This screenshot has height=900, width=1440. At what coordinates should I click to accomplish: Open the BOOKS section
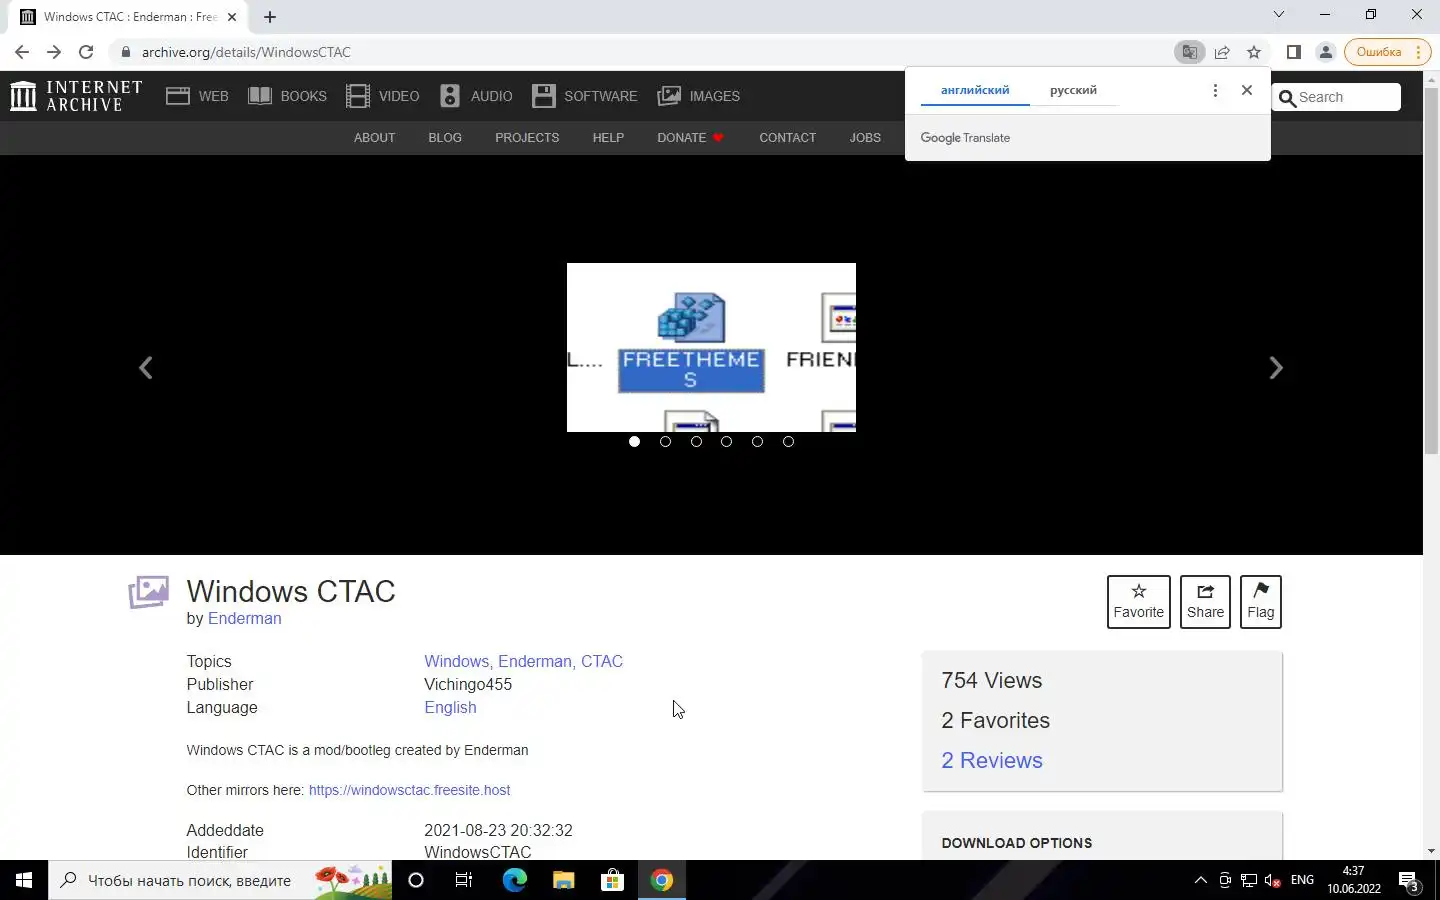pyautogui.click(x=287, y=96)
